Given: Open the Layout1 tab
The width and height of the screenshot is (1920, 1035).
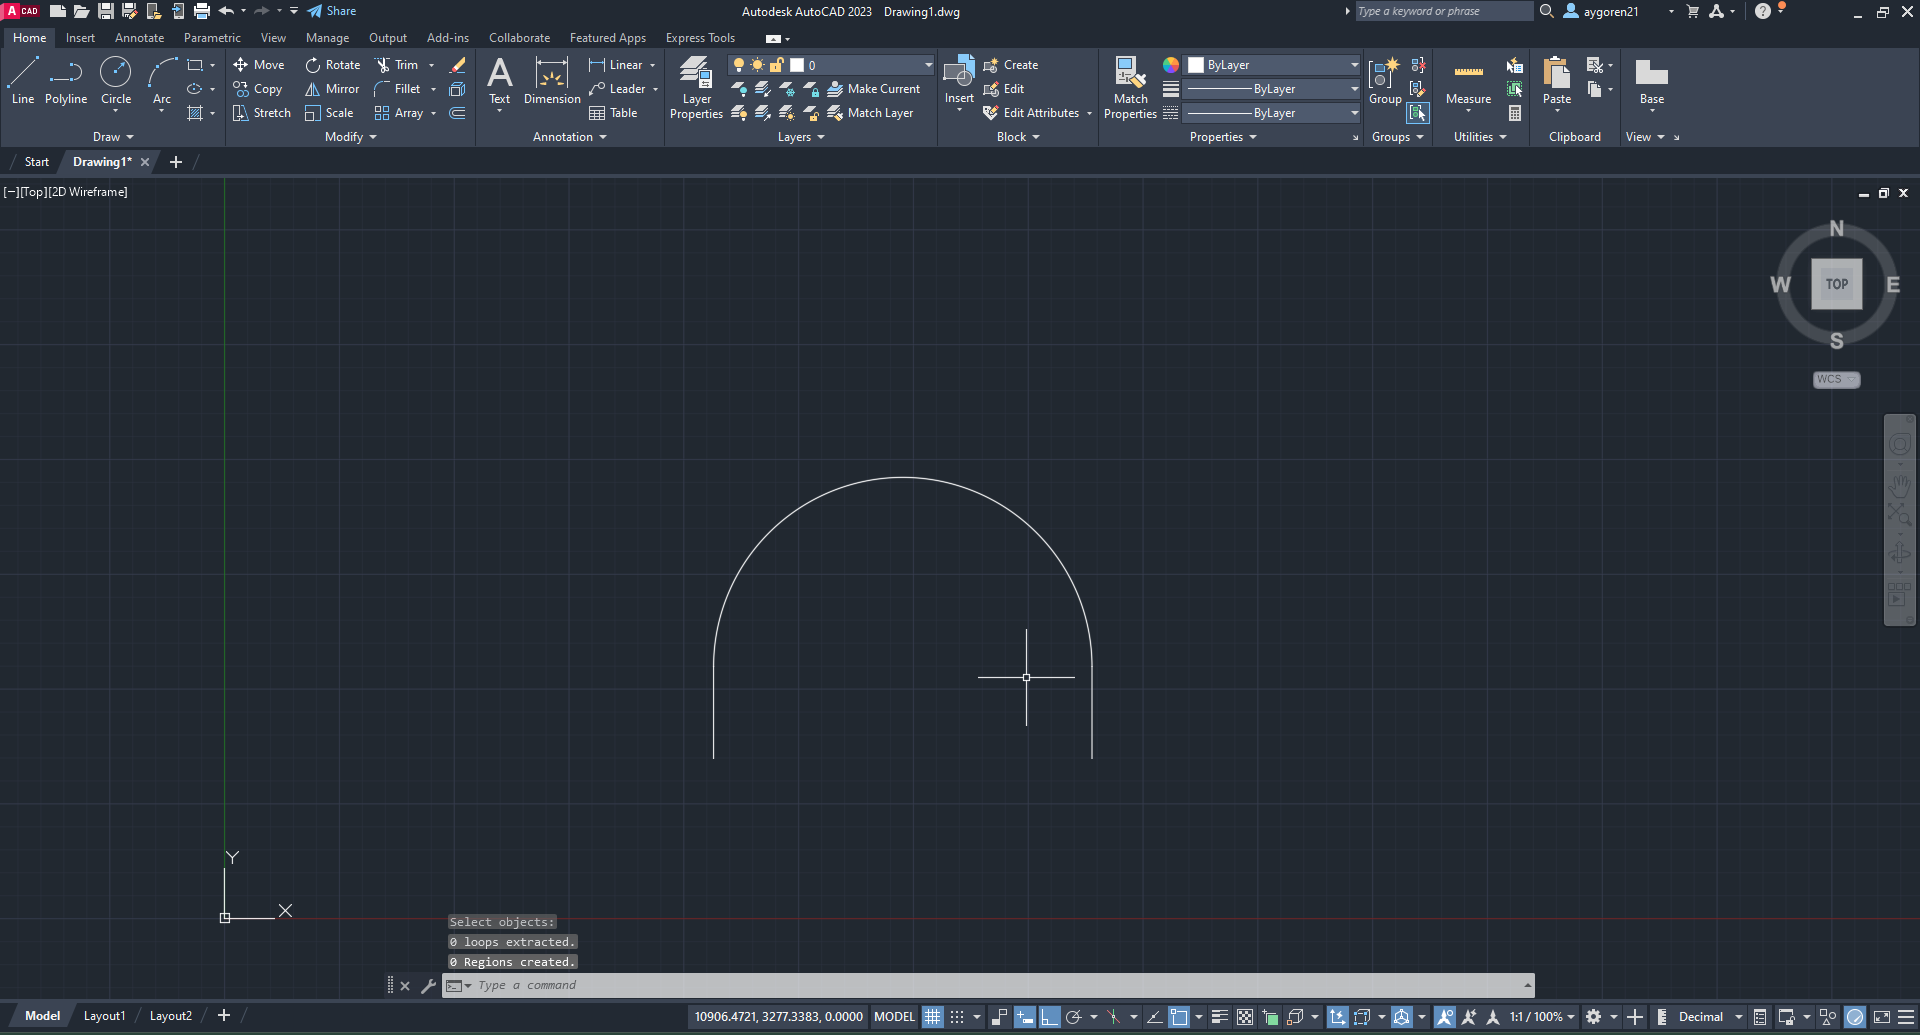Looking at the screenshot, I should click(103, 1015).
